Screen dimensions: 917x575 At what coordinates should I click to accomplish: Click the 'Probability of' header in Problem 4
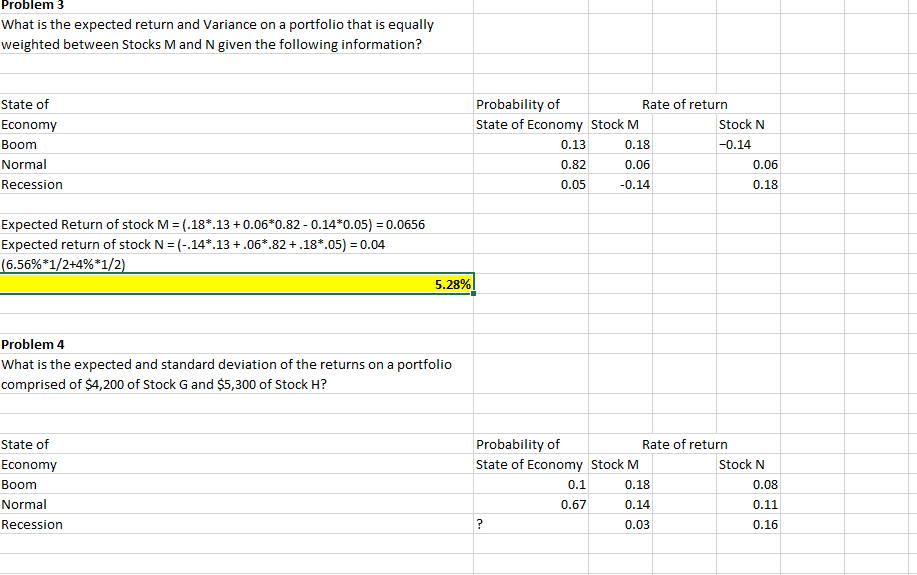coord(518,444)
